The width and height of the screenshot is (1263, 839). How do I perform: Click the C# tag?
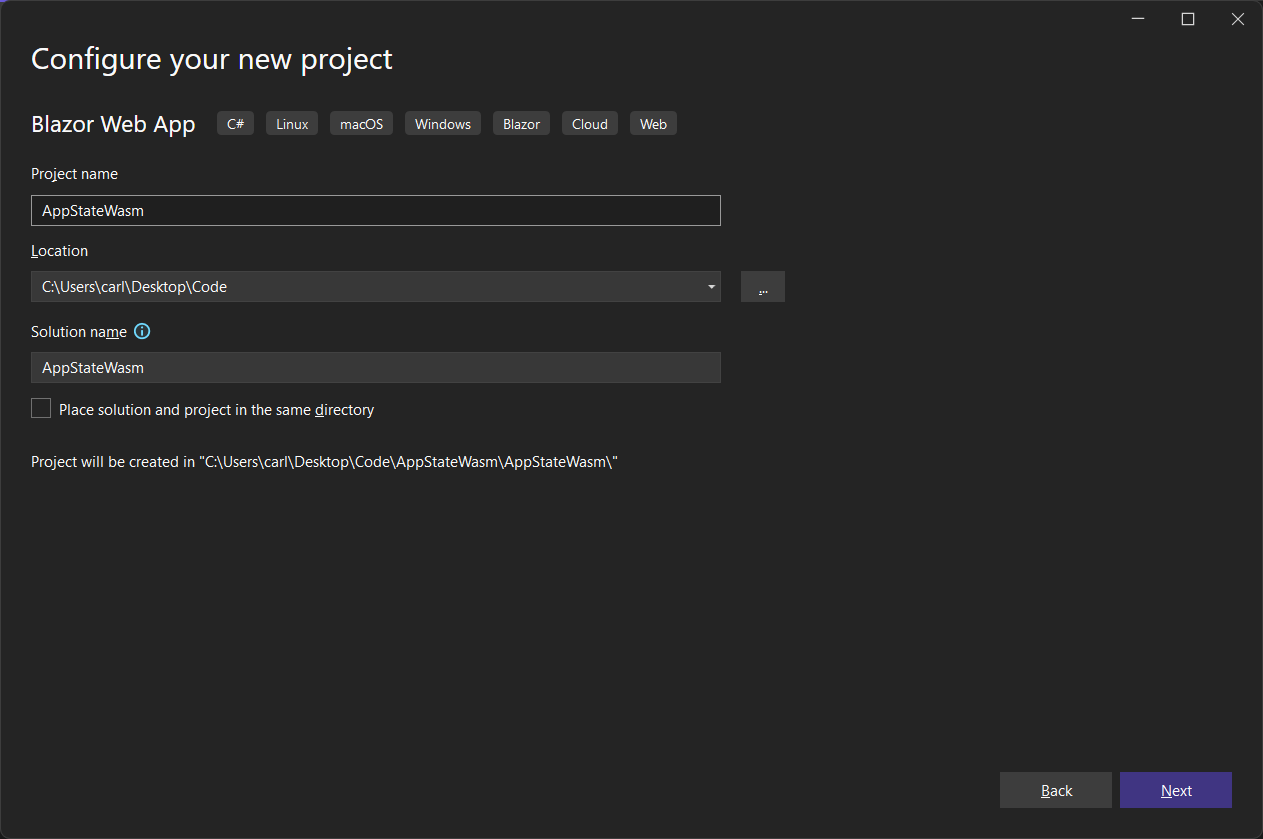(235, 124)
